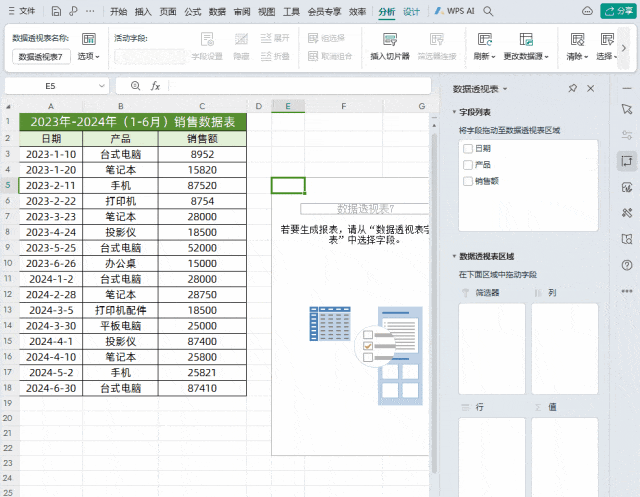Click the cloud sync icon
This screenshot has height=497, width=640.
click(x=587, y=11)
